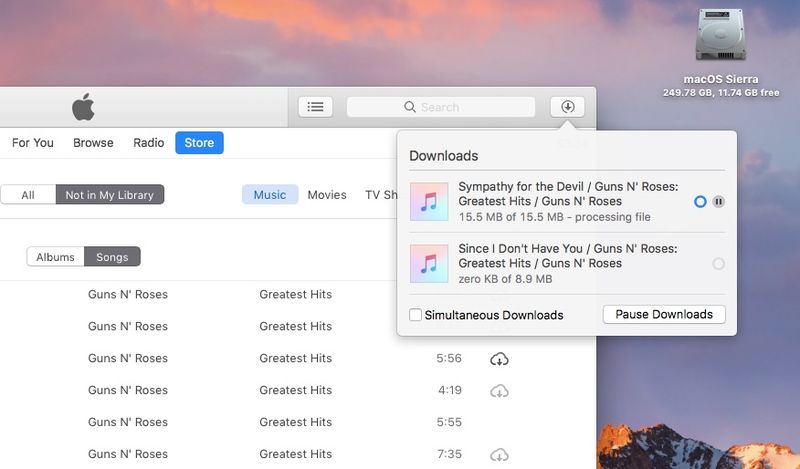Enable the Simultaneous Downloads checkbox
This screenshot has height=469, width=800.
click(x=415, y=314)
